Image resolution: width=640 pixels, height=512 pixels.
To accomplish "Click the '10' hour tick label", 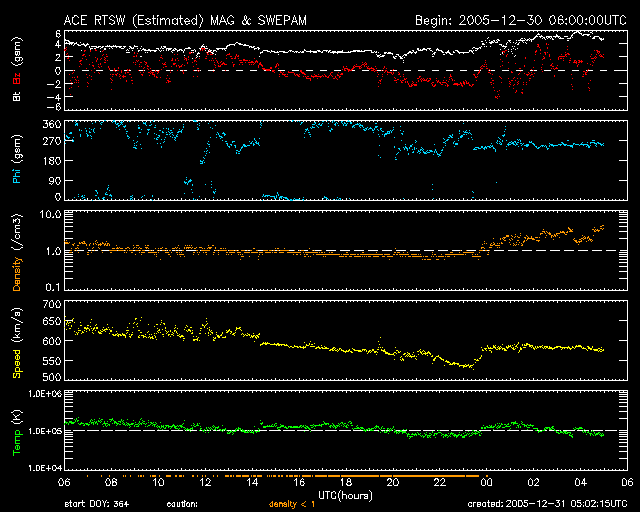I will pos(158,483).
